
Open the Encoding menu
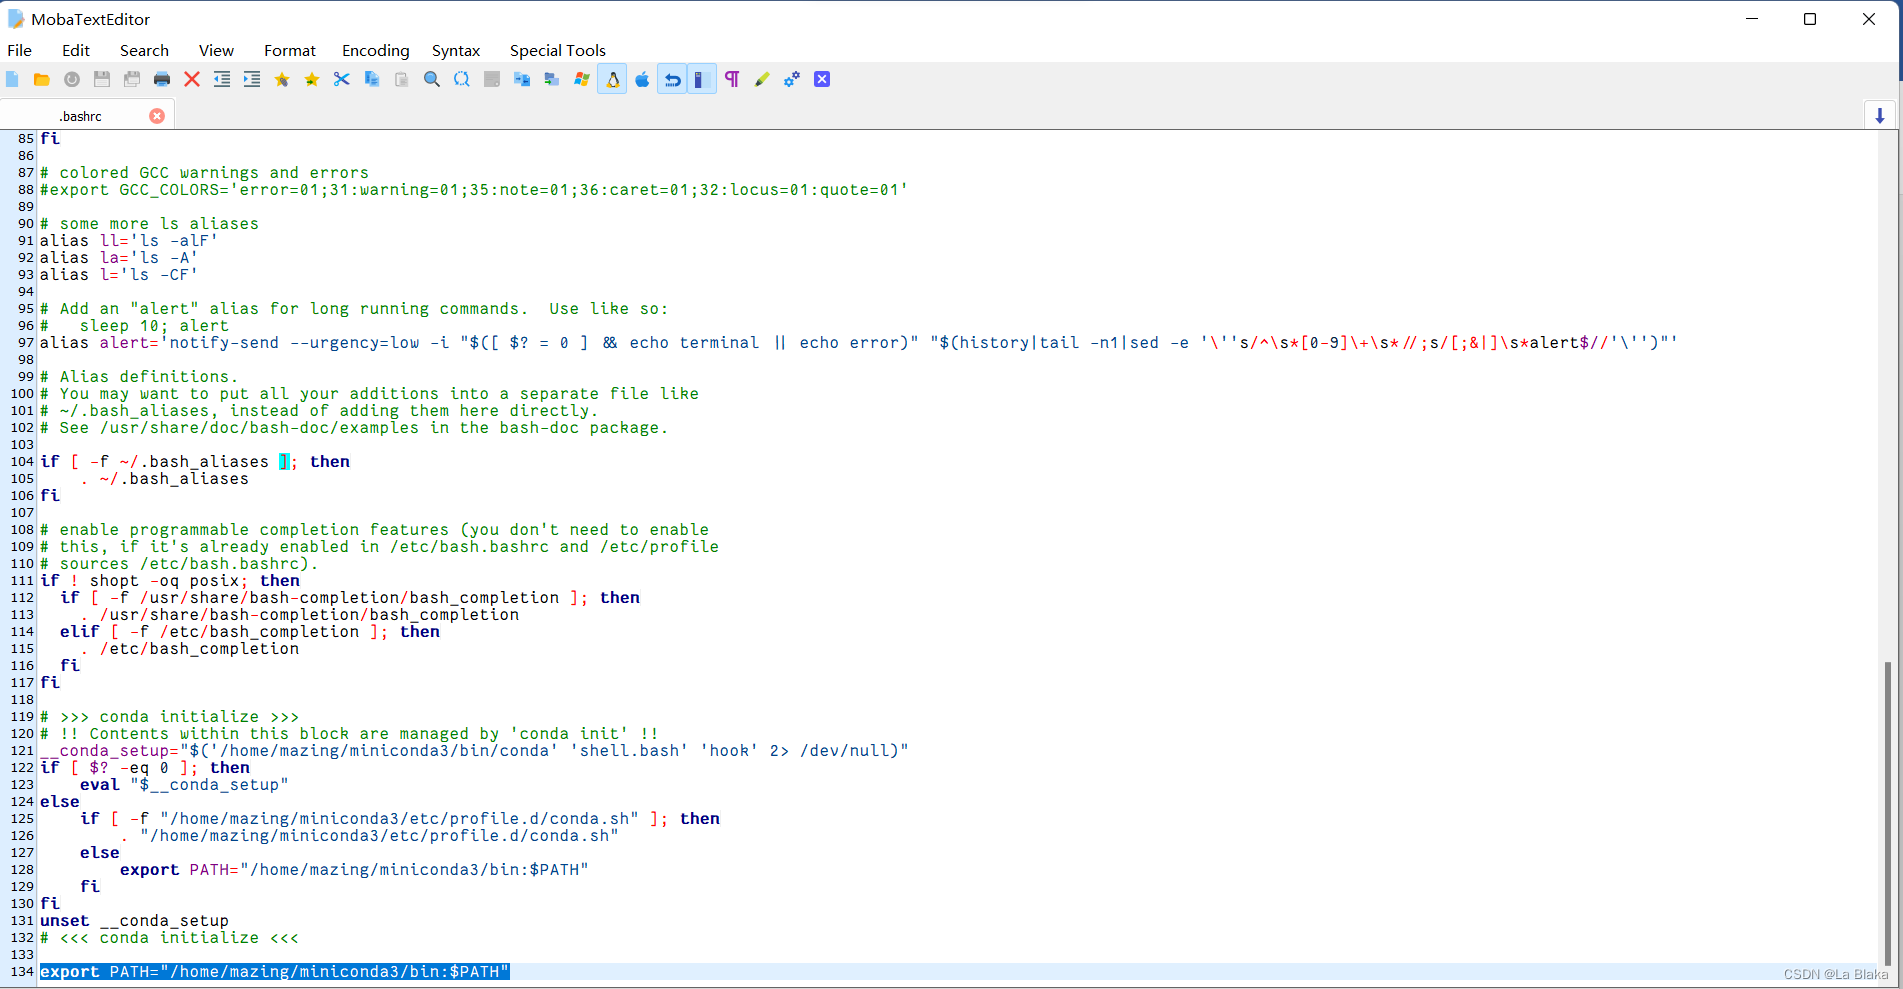(375, 50)
